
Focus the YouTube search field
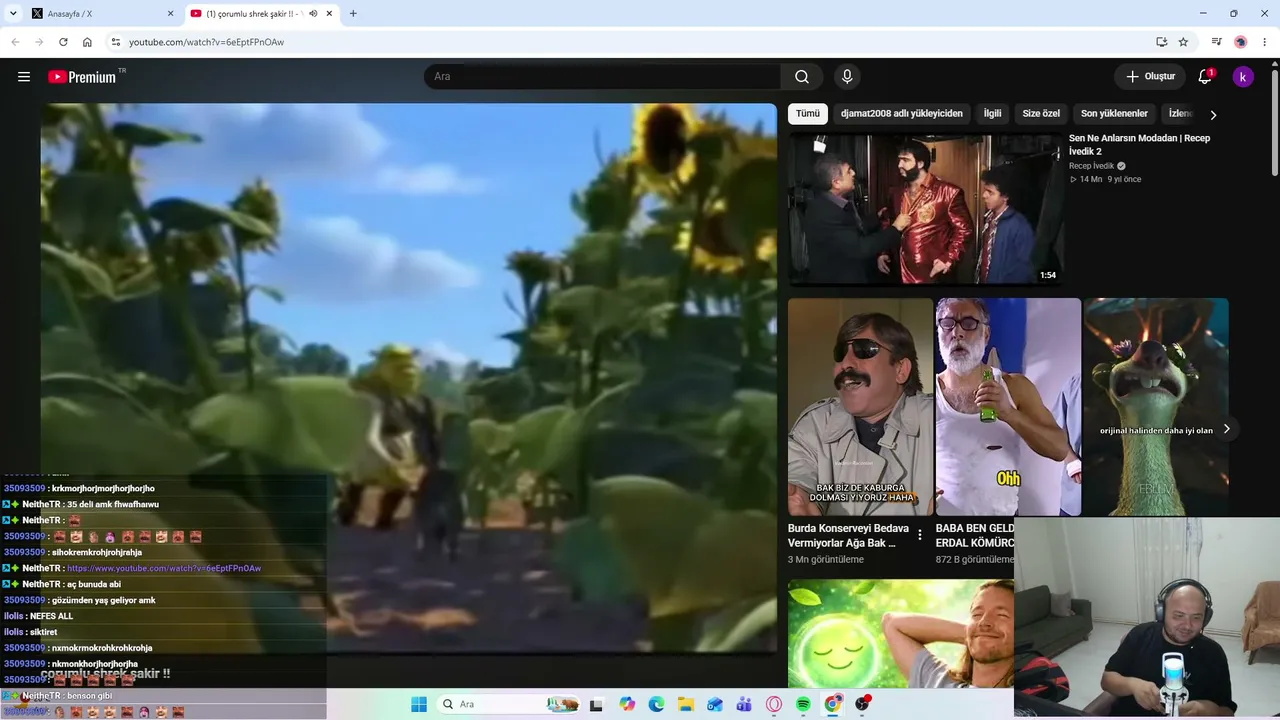click(602, 77)
